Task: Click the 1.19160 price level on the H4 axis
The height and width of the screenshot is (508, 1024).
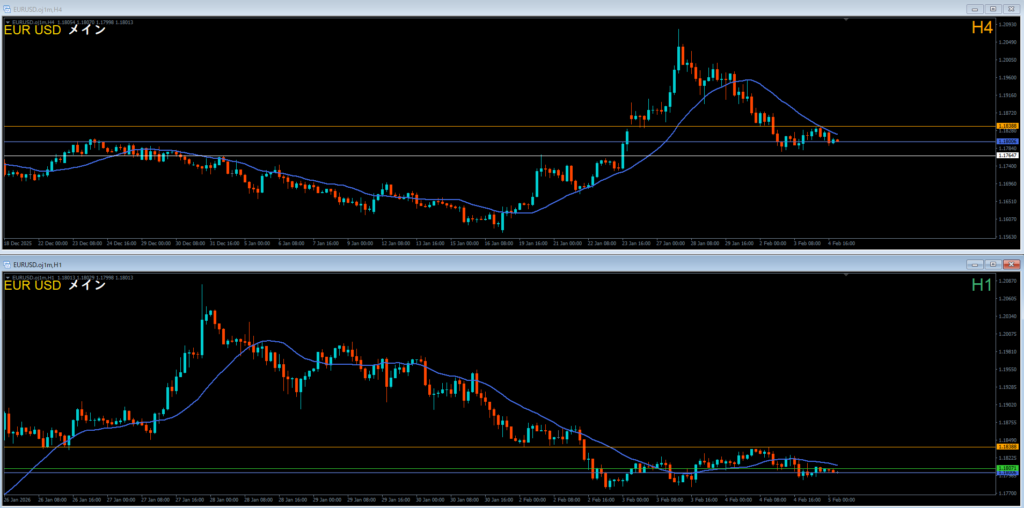Action: tap(1007, 95)
